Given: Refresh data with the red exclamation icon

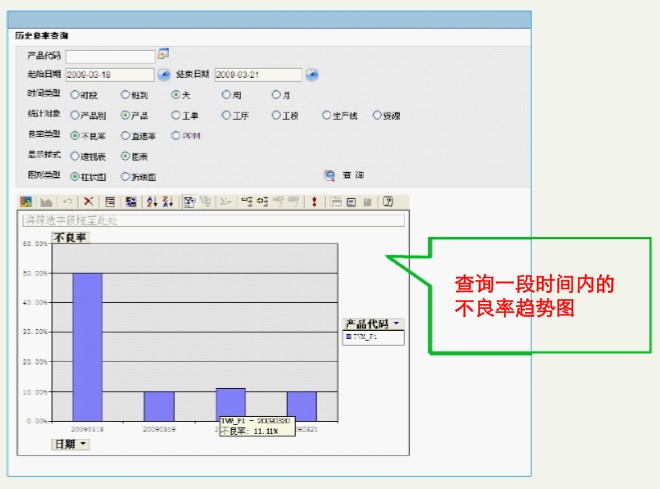Looking at the screenshot, I should tap(314, 202).
